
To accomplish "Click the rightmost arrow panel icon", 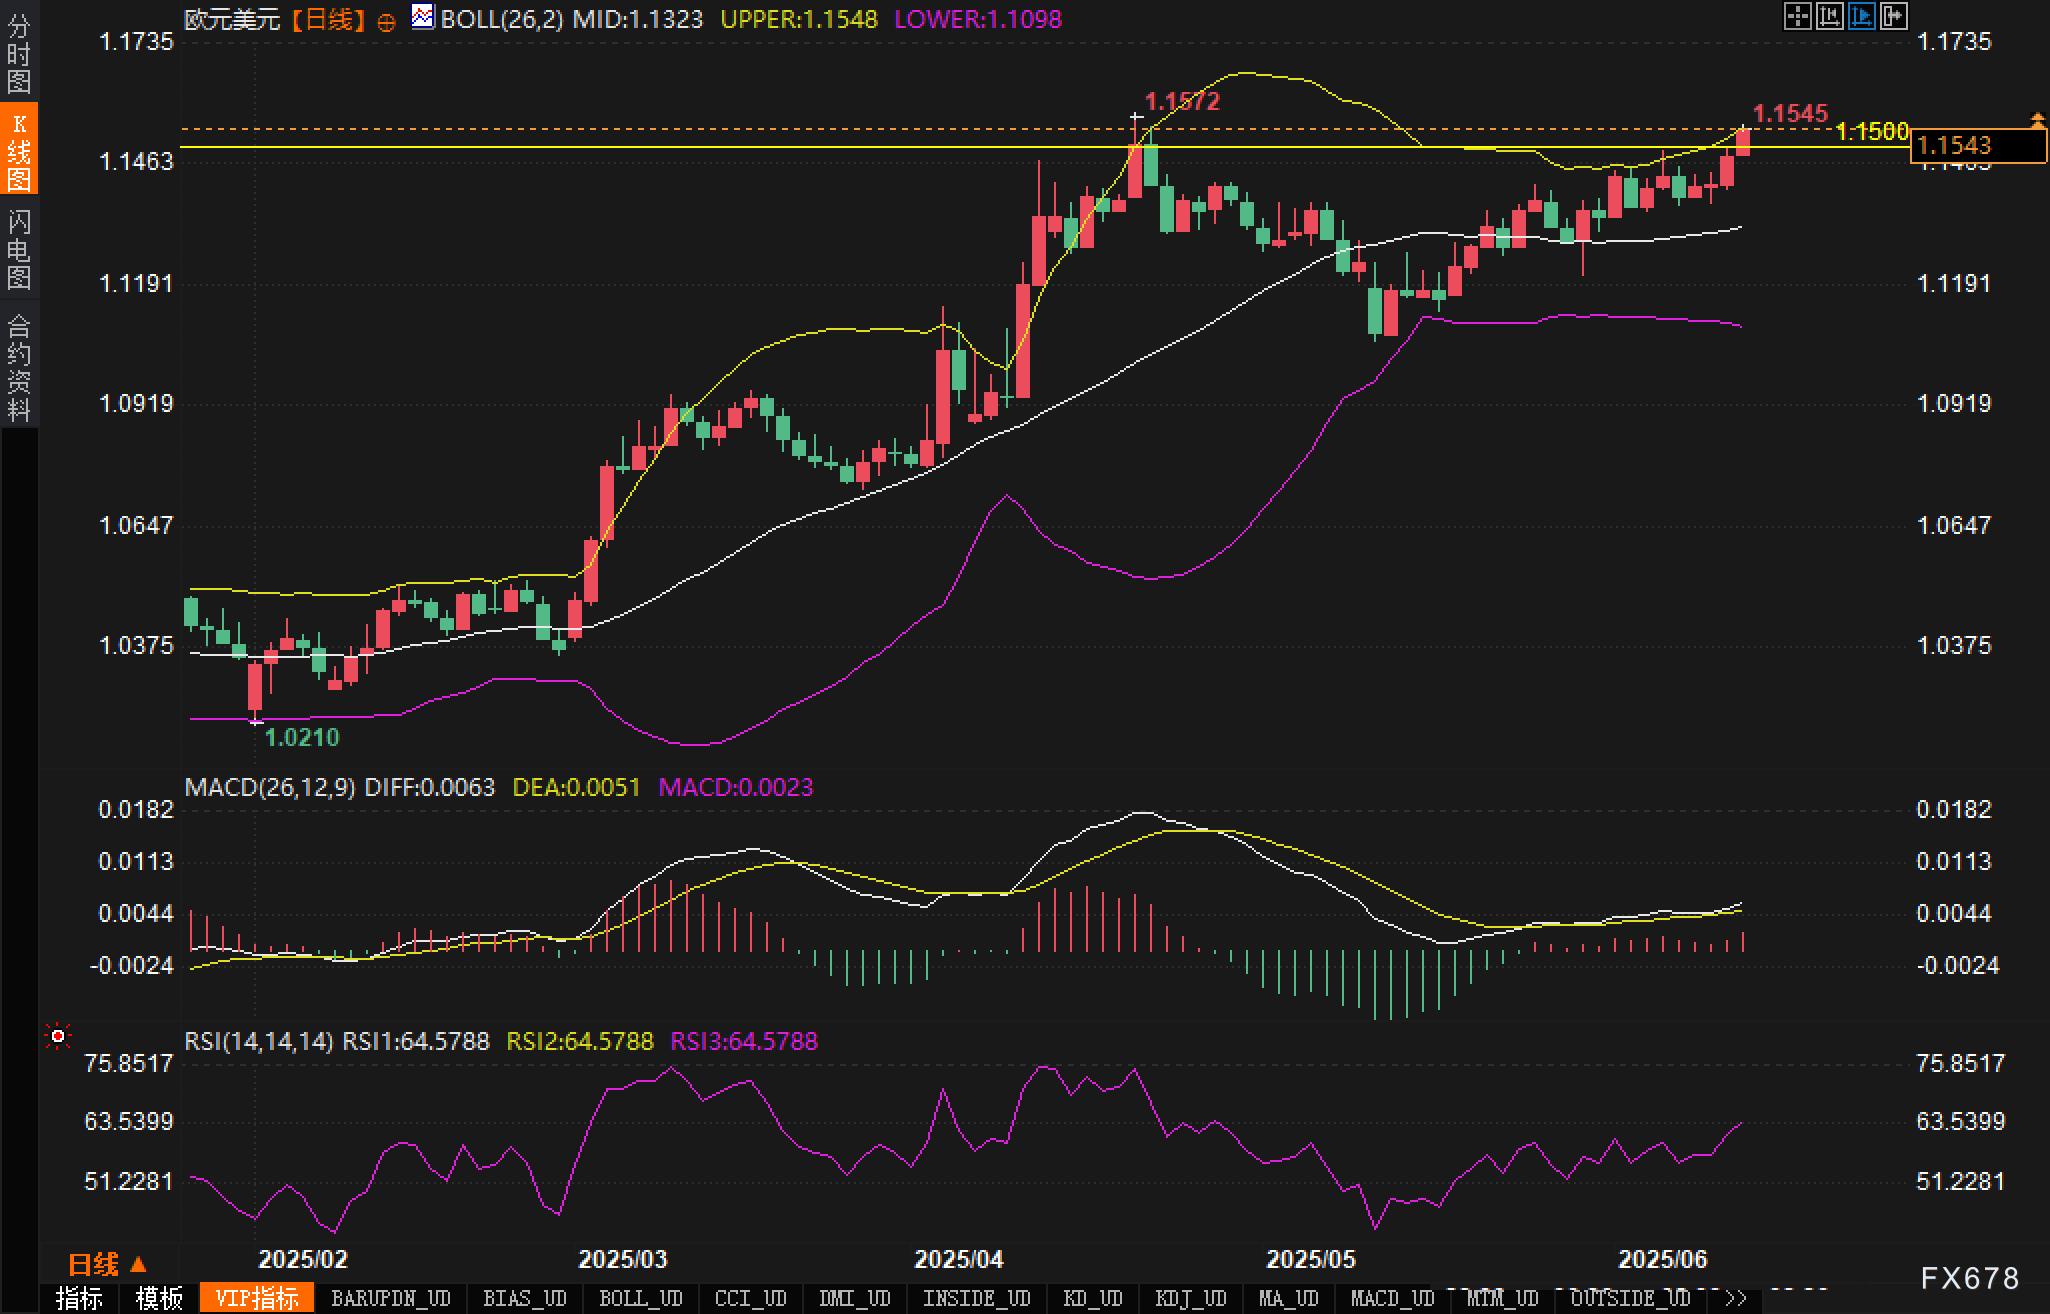I will coord(1893,16).
